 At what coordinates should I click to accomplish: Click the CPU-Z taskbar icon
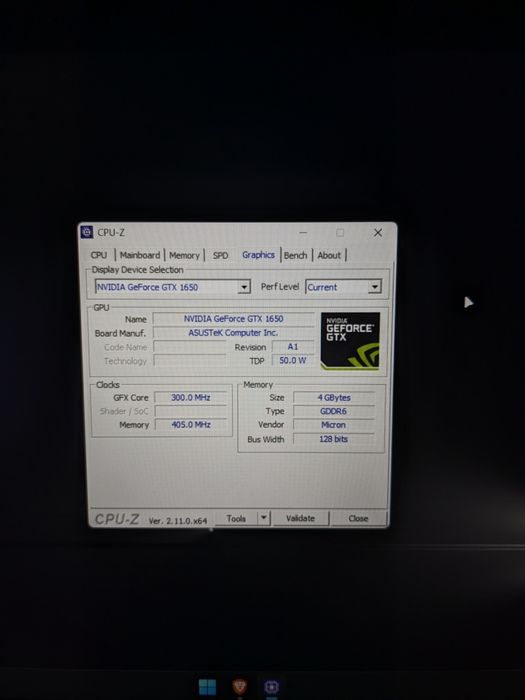pos(271,687)
